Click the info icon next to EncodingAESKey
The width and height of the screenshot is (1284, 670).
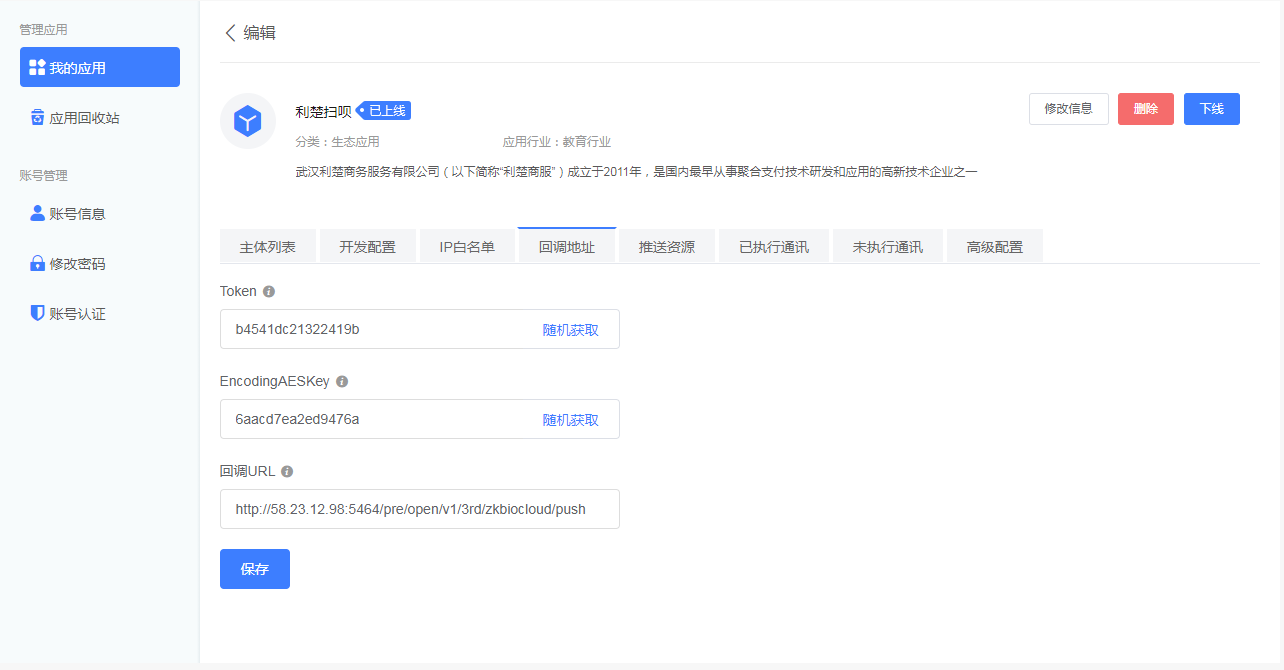tap(341, 381)
